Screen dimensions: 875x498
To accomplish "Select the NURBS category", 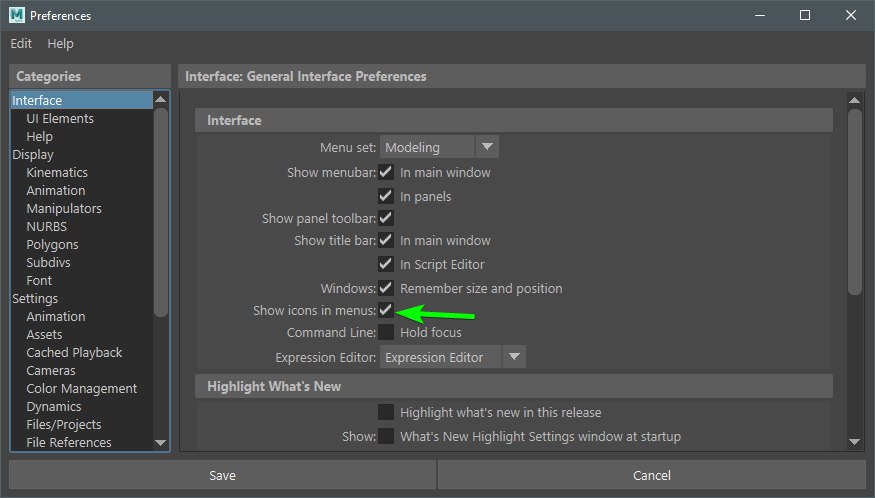I will (x=46, y=227).
